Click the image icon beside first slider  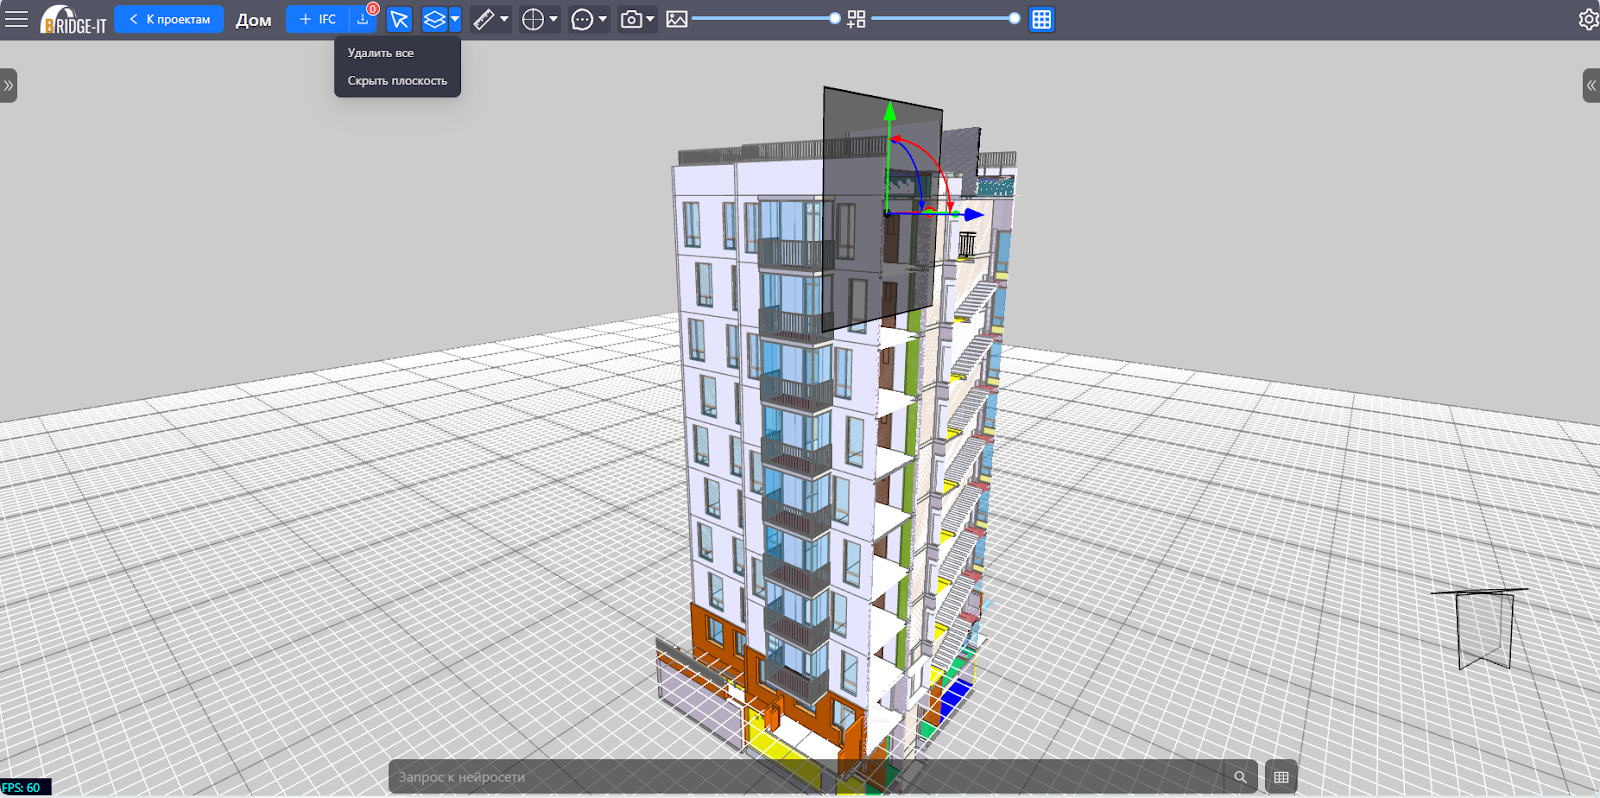(x=677, y=19)
